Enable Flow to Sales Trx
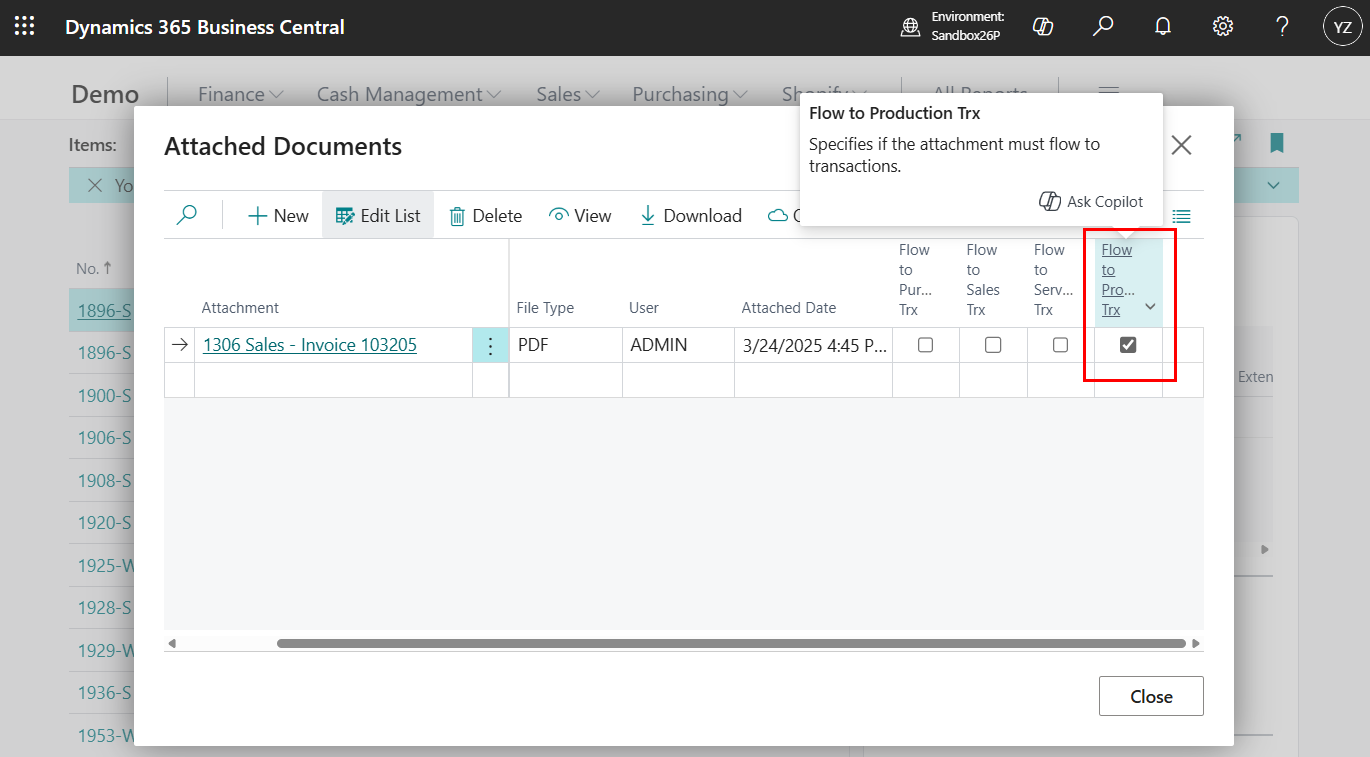The image size is (1370, 757). pos(992,344)
